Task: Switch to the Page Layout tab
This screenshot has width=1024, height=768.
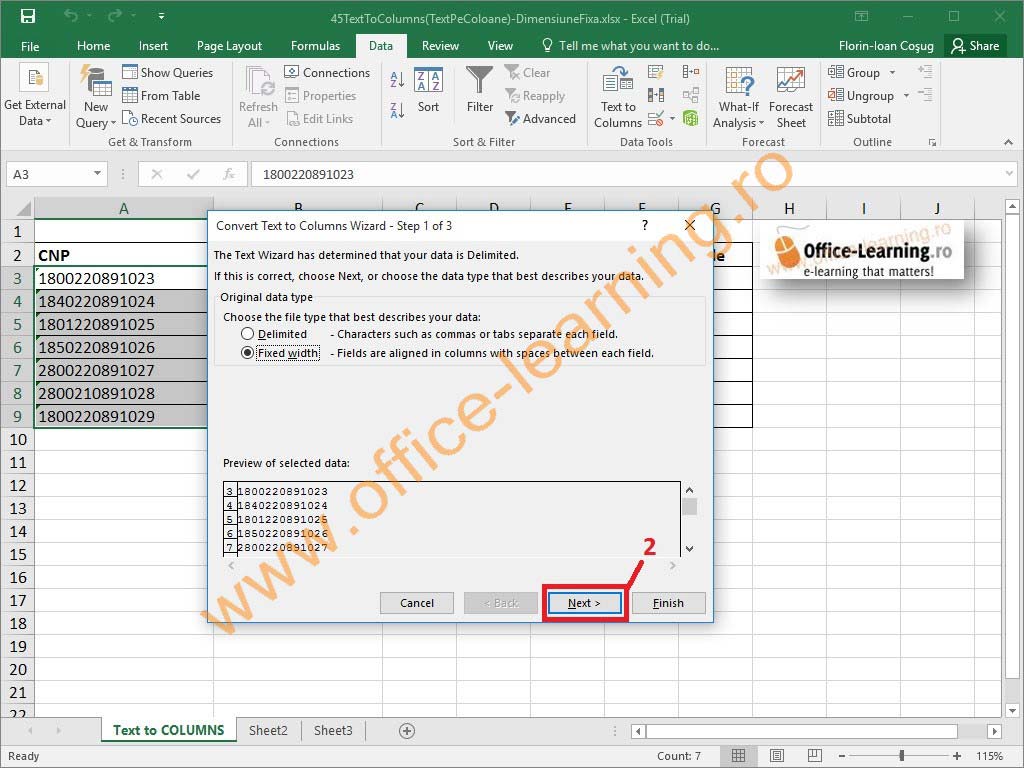Action: point(229,46)
